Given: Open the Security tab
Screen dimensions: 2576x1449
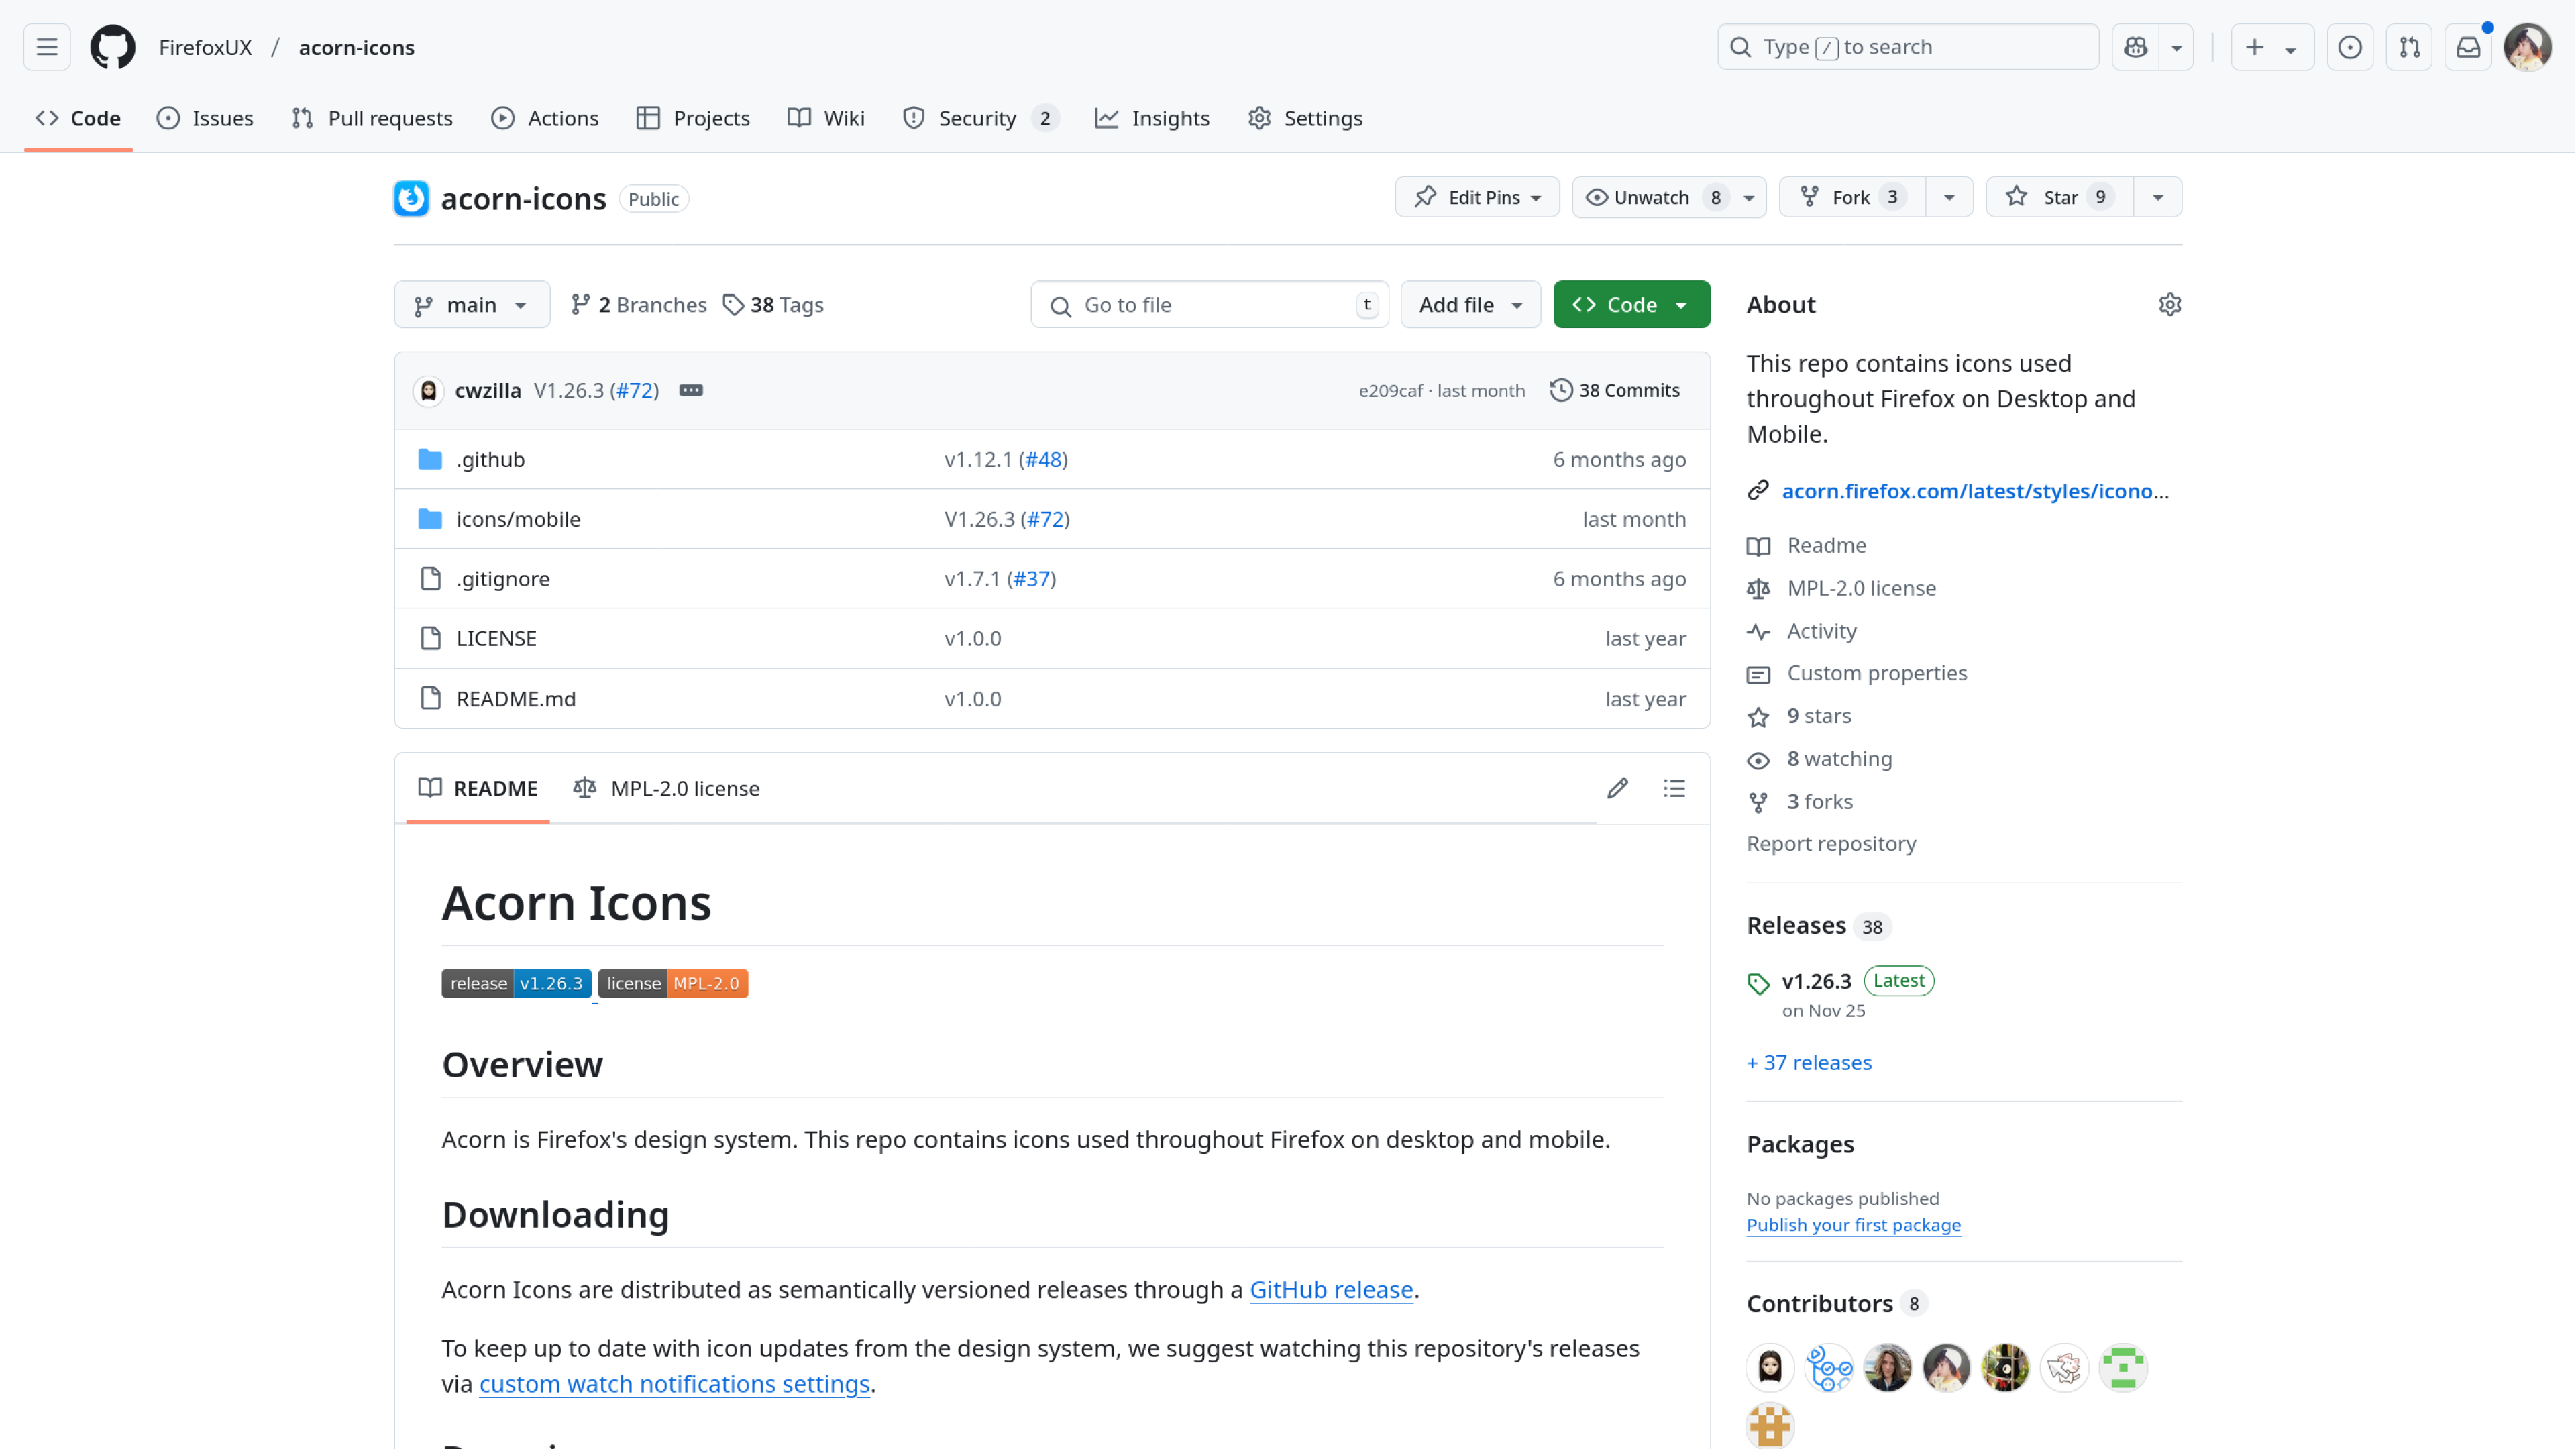Looking at the screenshot, I should coord(980,118).
